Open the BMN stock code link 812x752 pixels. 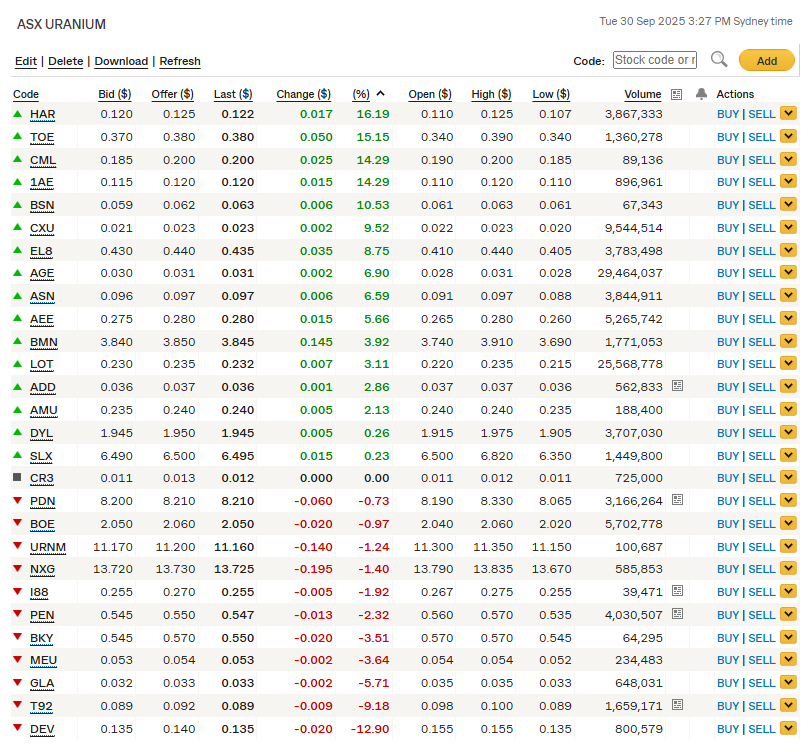coord(44,342)
